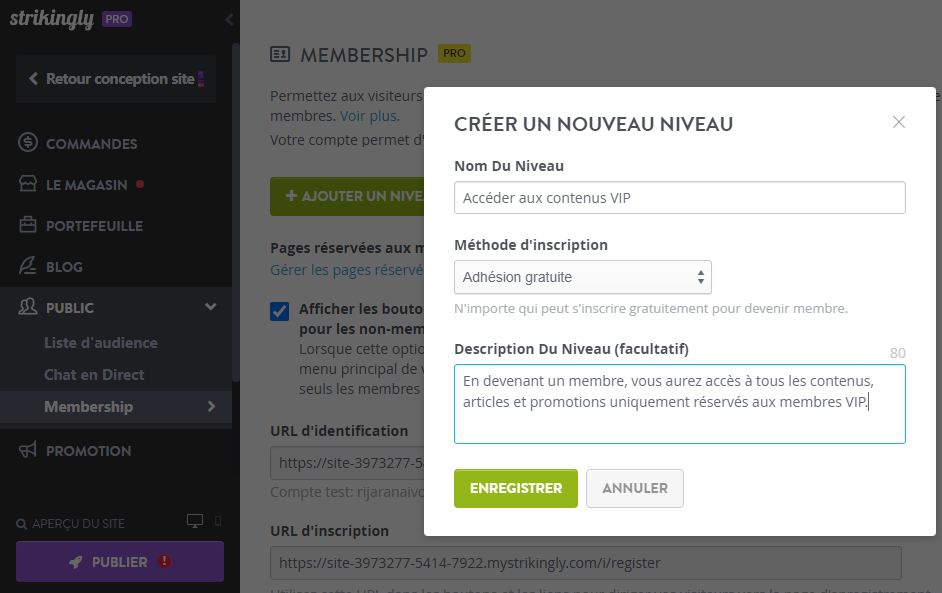Viewport: 942px width, 593px height.
Task: Expand the Membership submenu arrow
Action: (211, 407)
